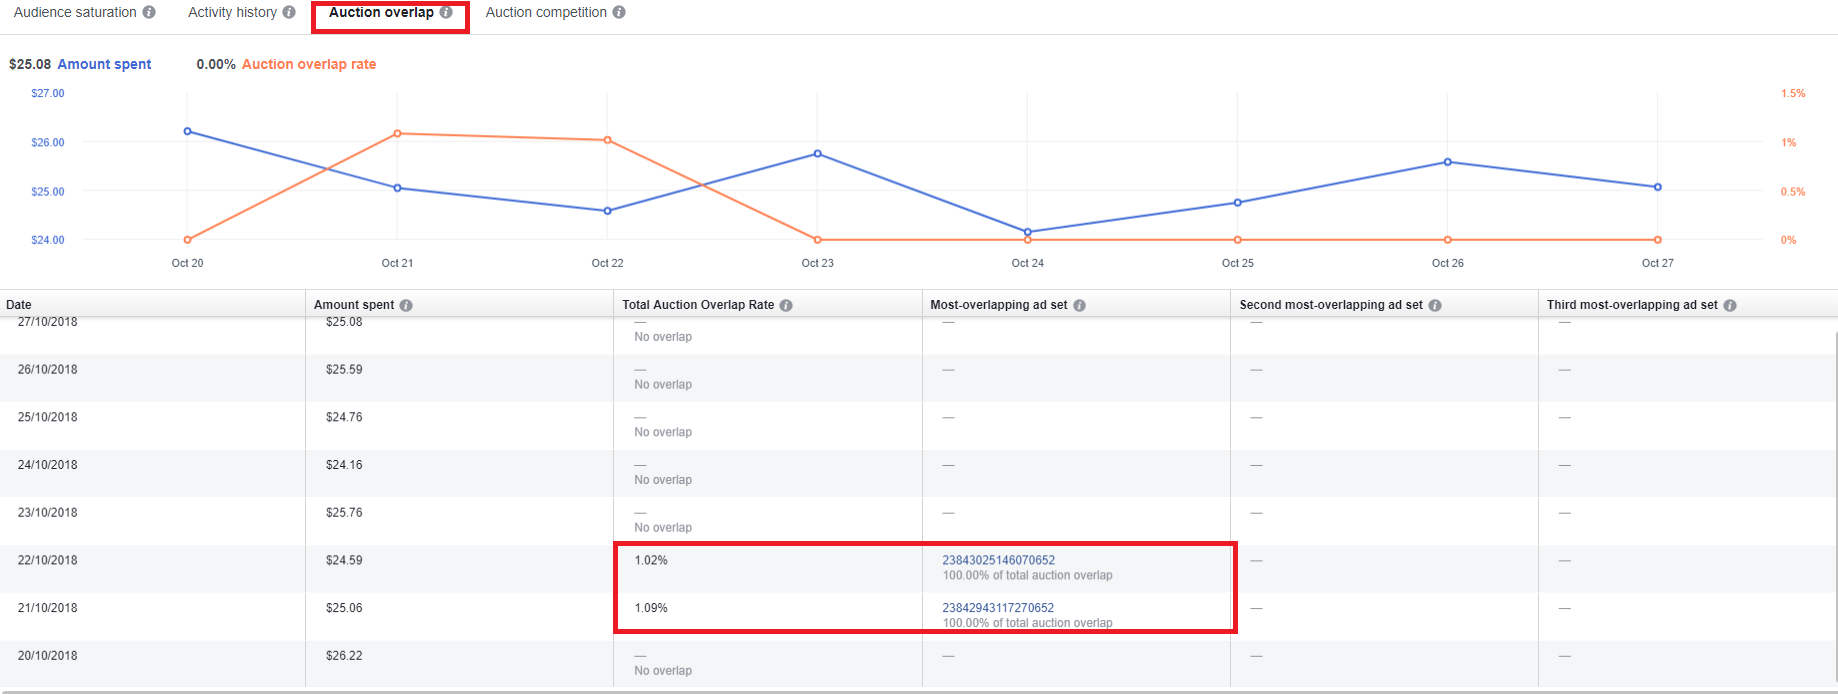Viewport: 1838px width, 694px height.
Task: Click info icon beside Activity history
Action: pyautogui.click(x=289, y=12)
